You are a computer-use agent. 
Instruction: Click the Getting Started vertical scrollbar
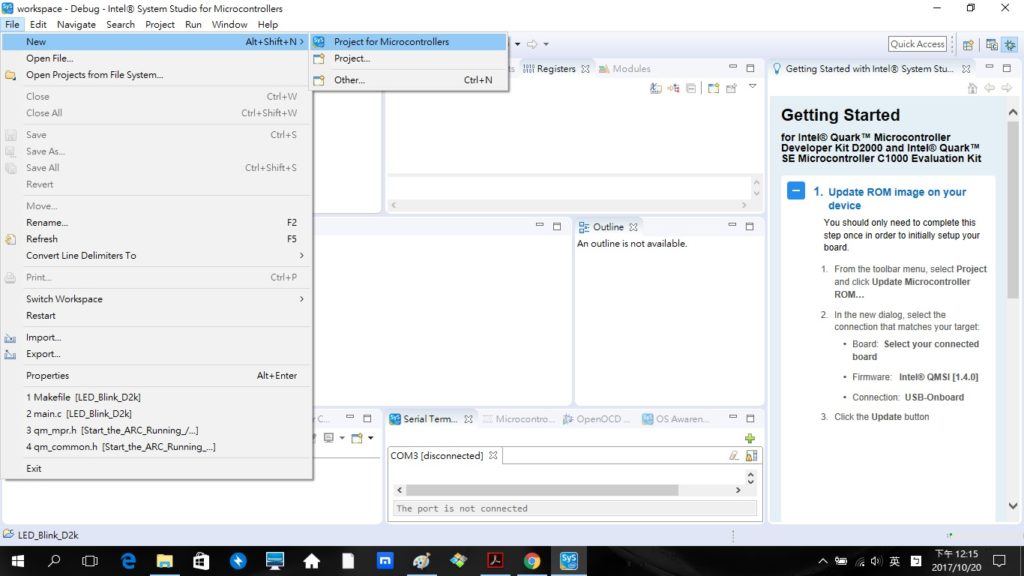click(x=1012, y=209)
